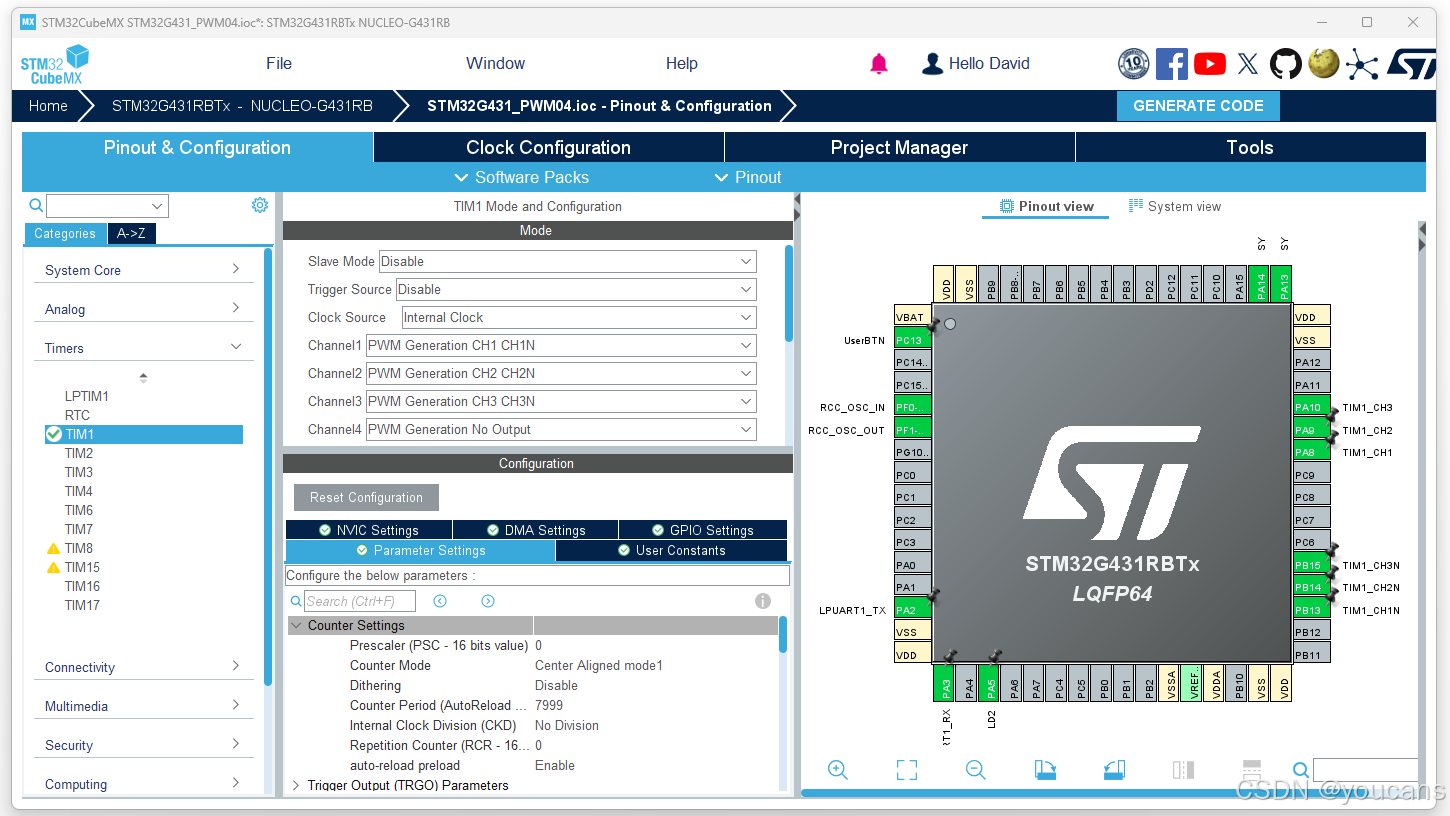Open the Window menu
This screenshot has height=816, width=1450.
495,63
